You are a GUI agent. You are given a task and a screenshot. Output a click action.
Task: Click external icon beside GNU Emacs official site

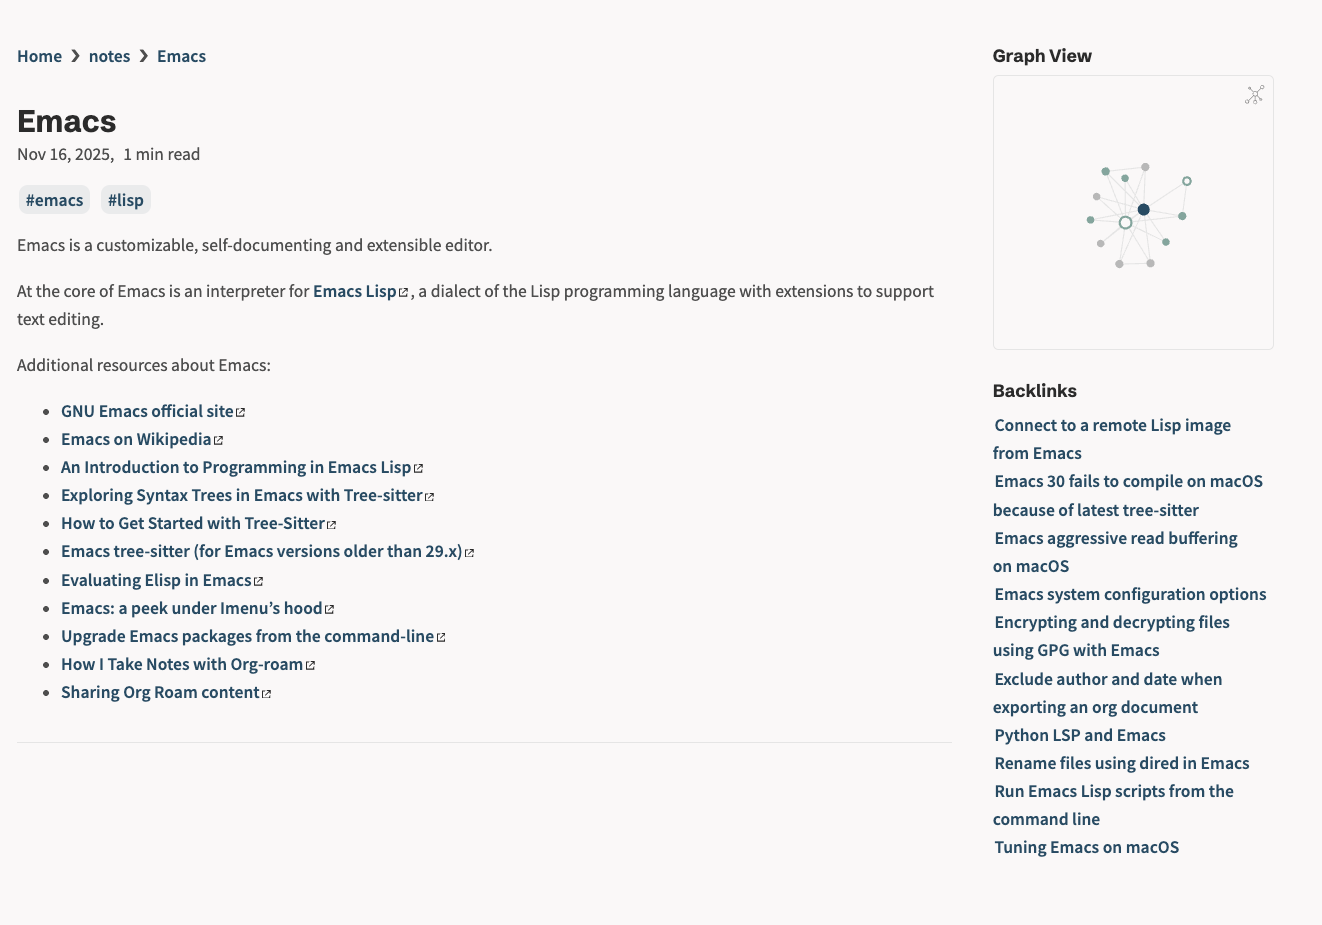coord(240,412)
